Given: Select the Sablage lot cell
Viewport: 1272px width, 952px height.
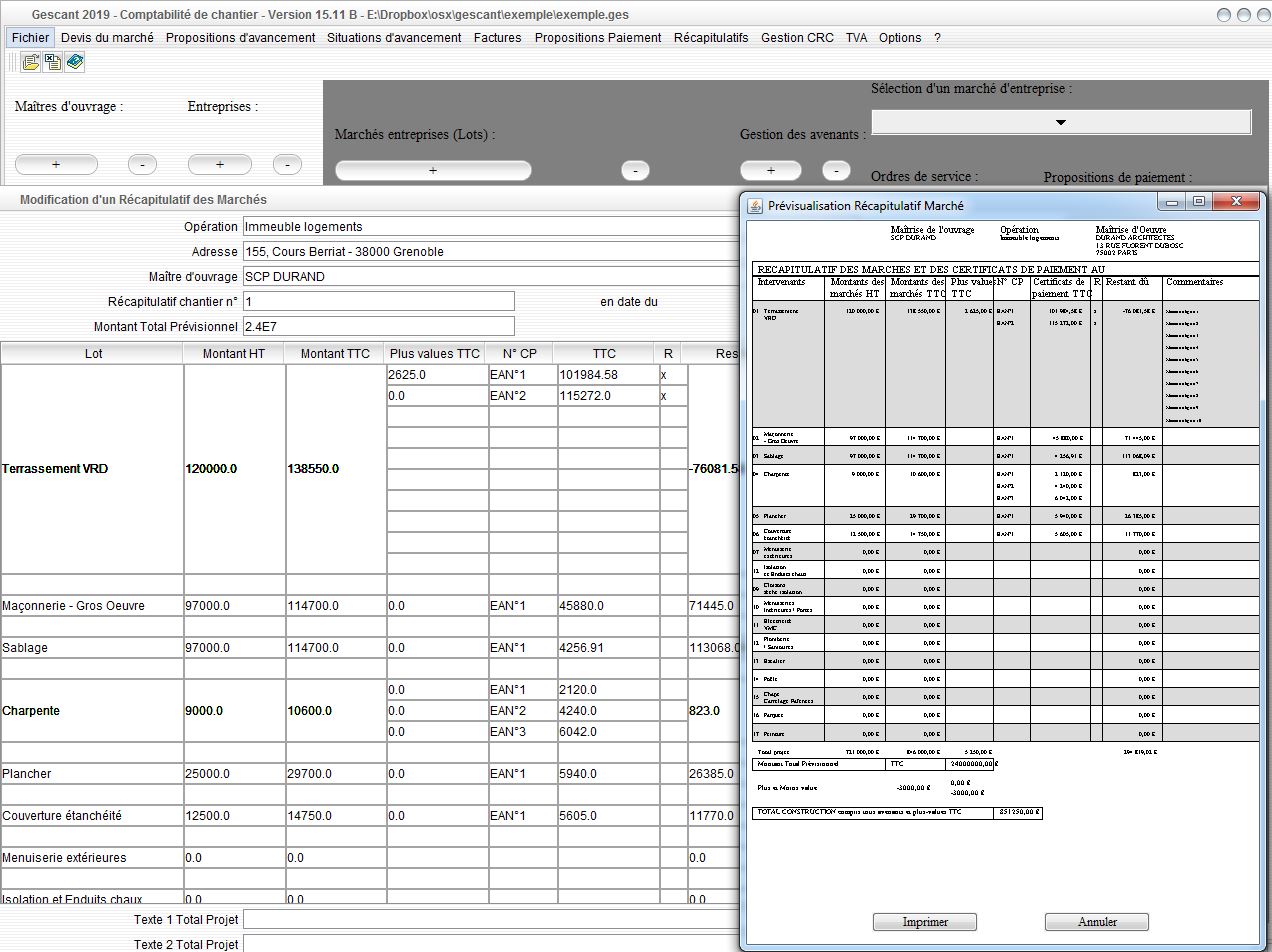Looking at the screenshot, I should coord(92,648).
